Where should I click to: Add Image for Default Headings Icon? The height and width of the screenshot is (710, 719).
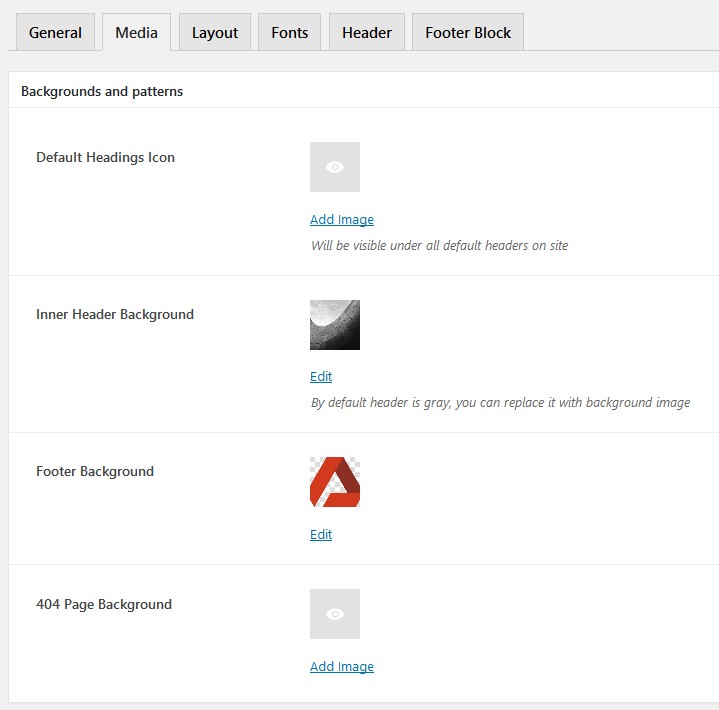coord(342,220)
